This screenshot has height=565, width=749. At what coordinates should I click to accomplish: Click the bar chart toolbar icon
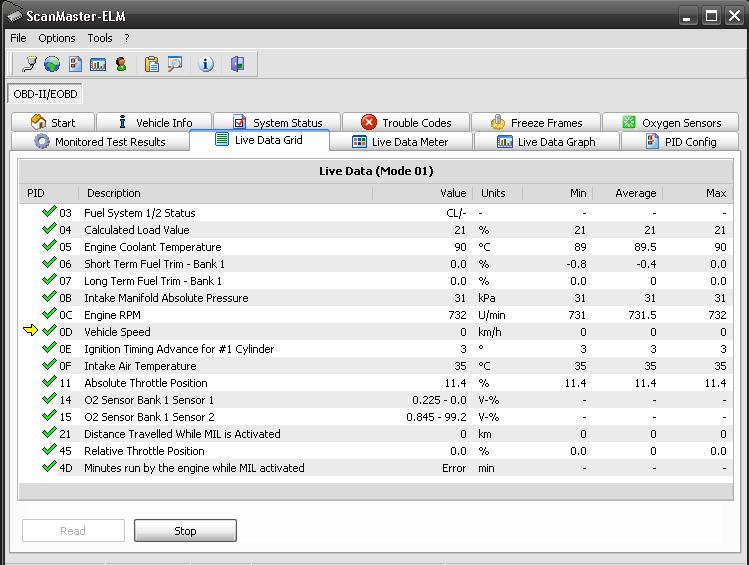point(98,64)
